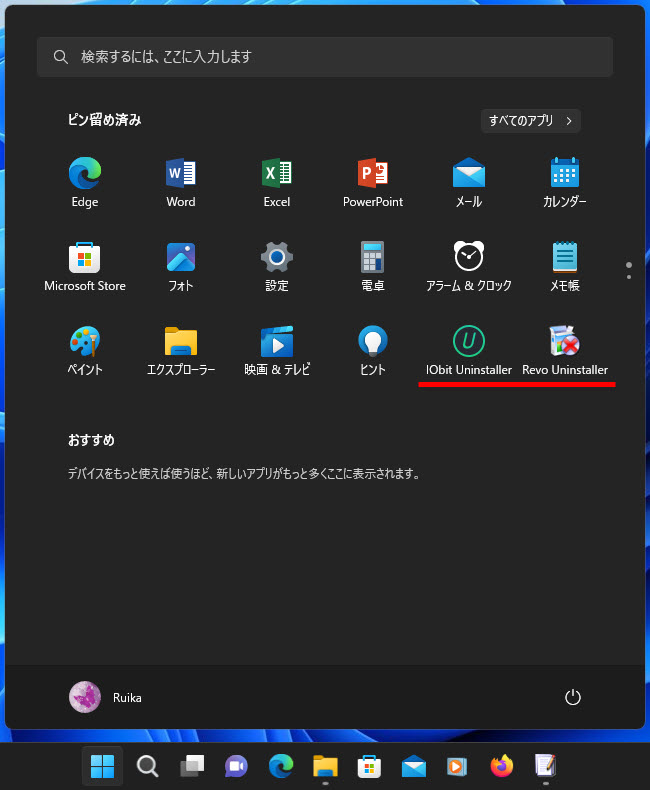Click the taskbar search magnifier icon

(147, 766)
